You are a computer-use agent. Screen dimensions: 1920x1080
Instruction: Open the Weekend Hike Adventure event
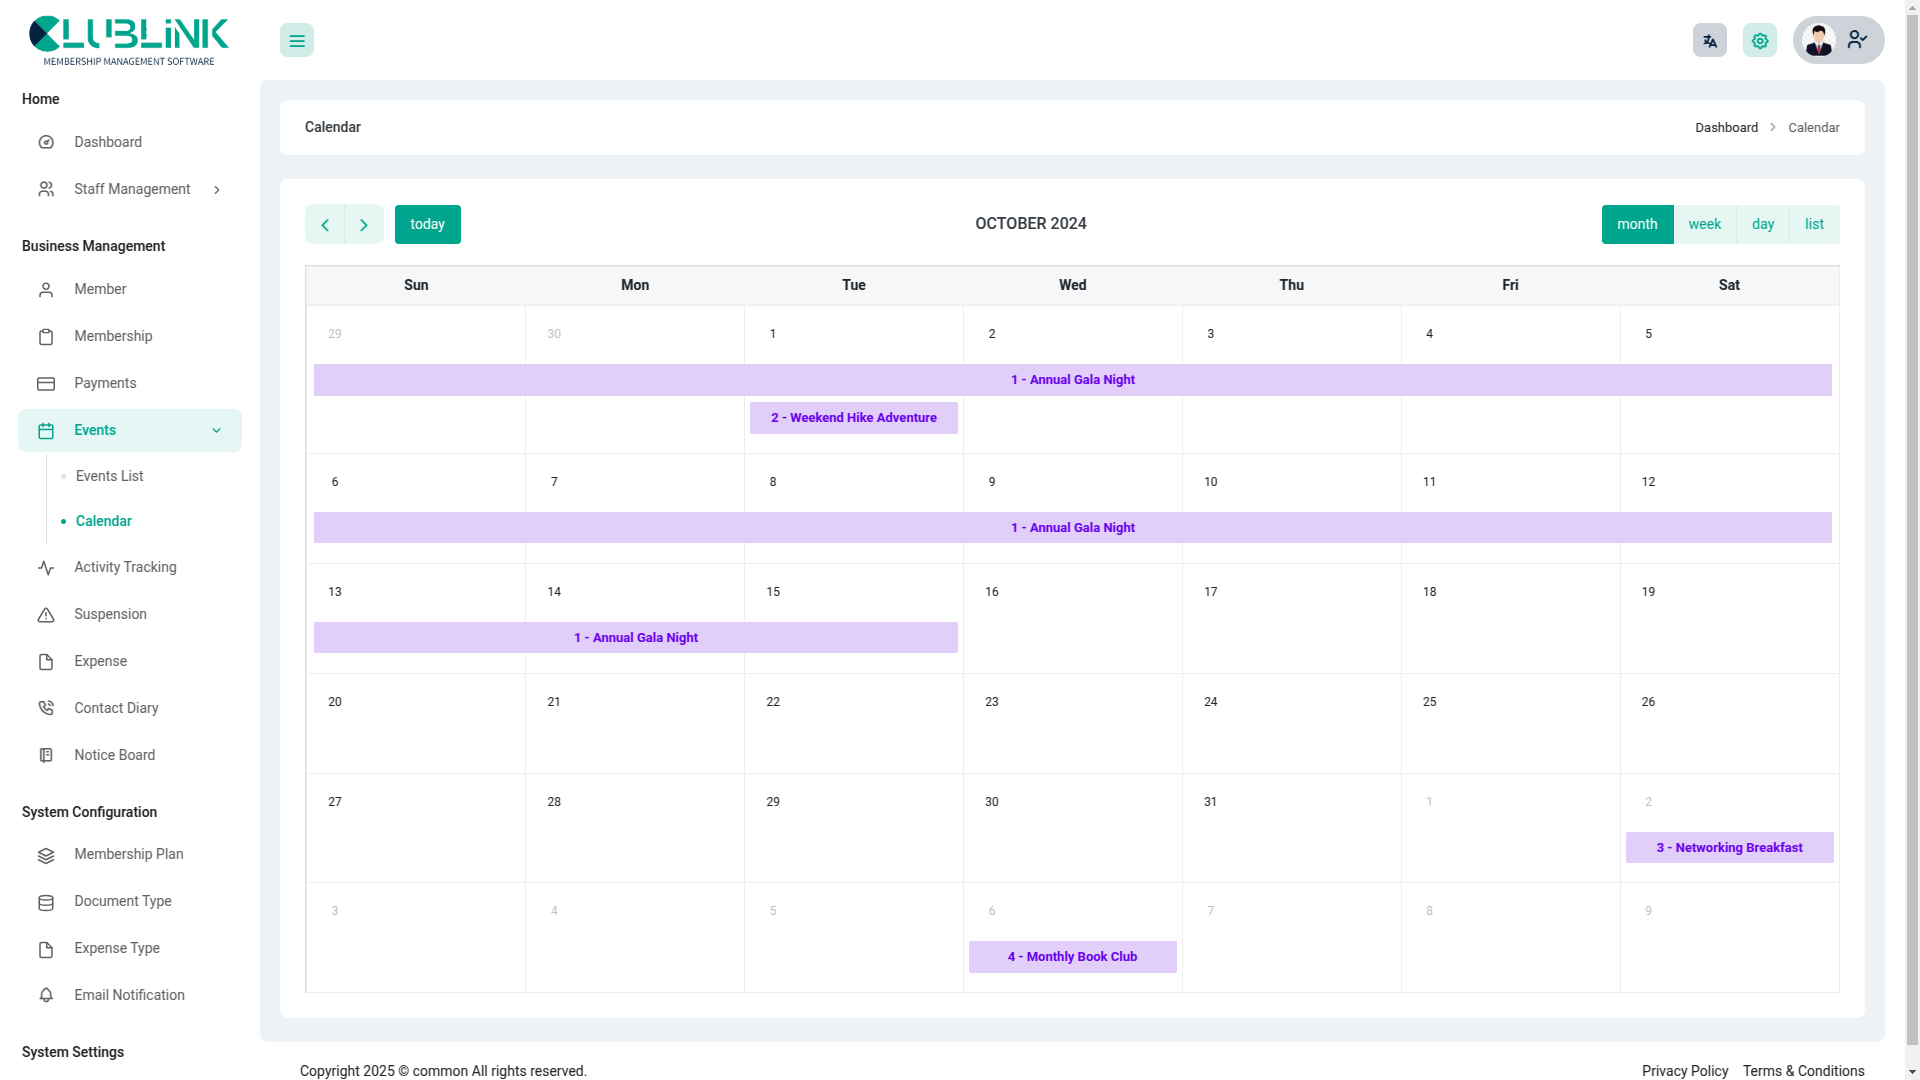coord(853,418)
